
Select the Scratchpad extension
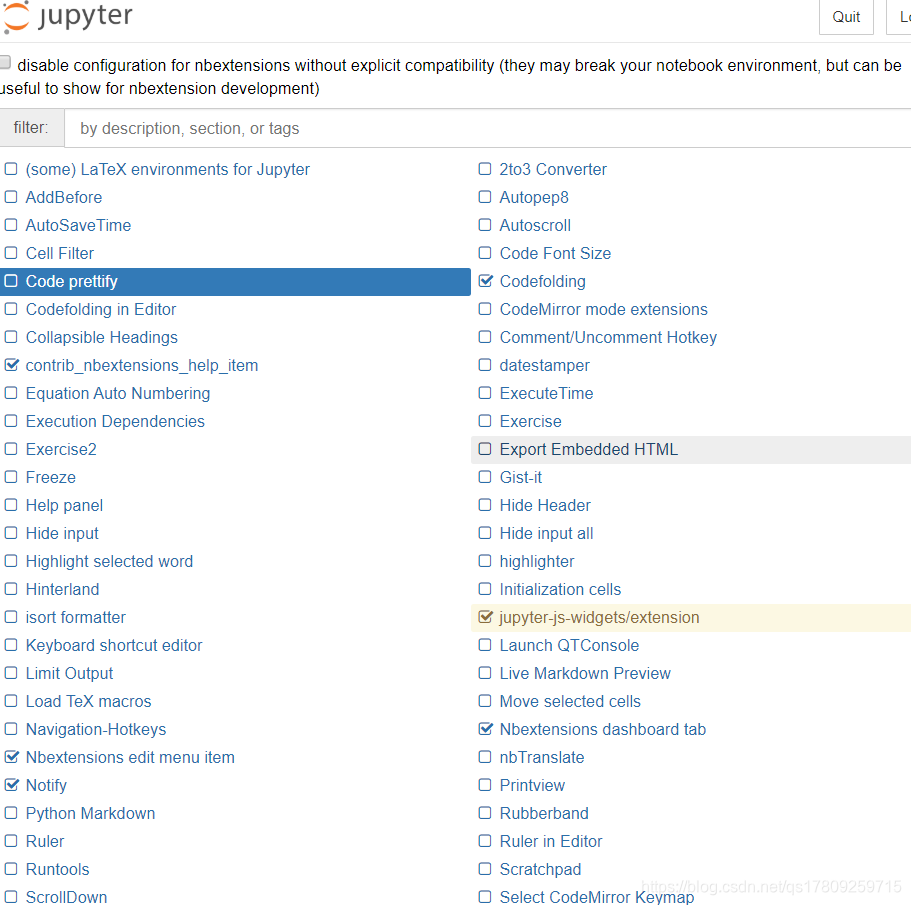[540, 869]
